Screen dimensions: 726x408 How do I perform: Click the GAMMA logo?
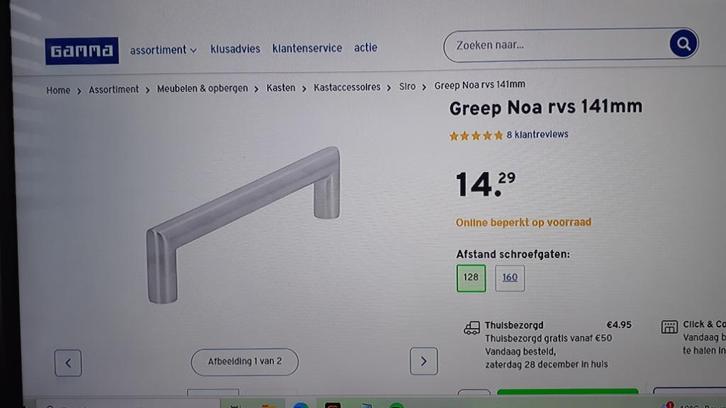[x=82, y=50]
